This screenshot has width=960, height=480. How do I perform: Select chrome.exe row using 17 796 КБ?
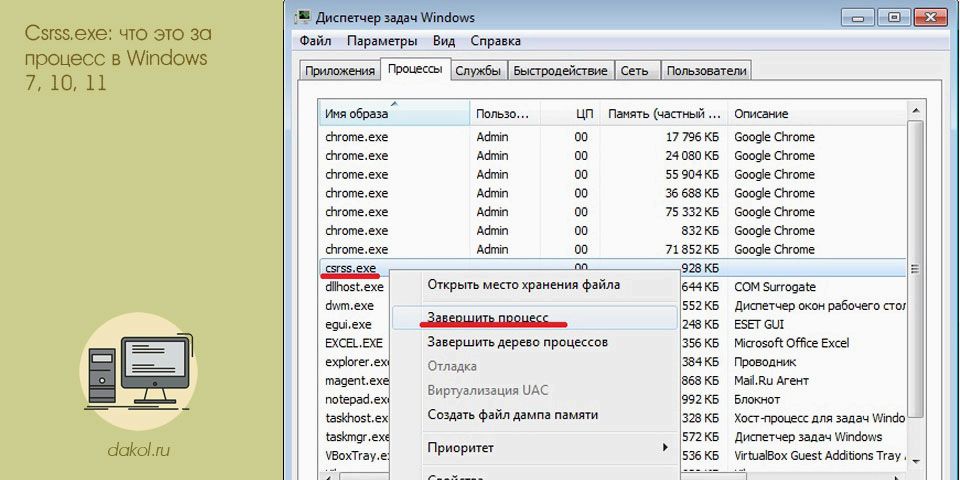pyautogui.click(x=612, y=137)
